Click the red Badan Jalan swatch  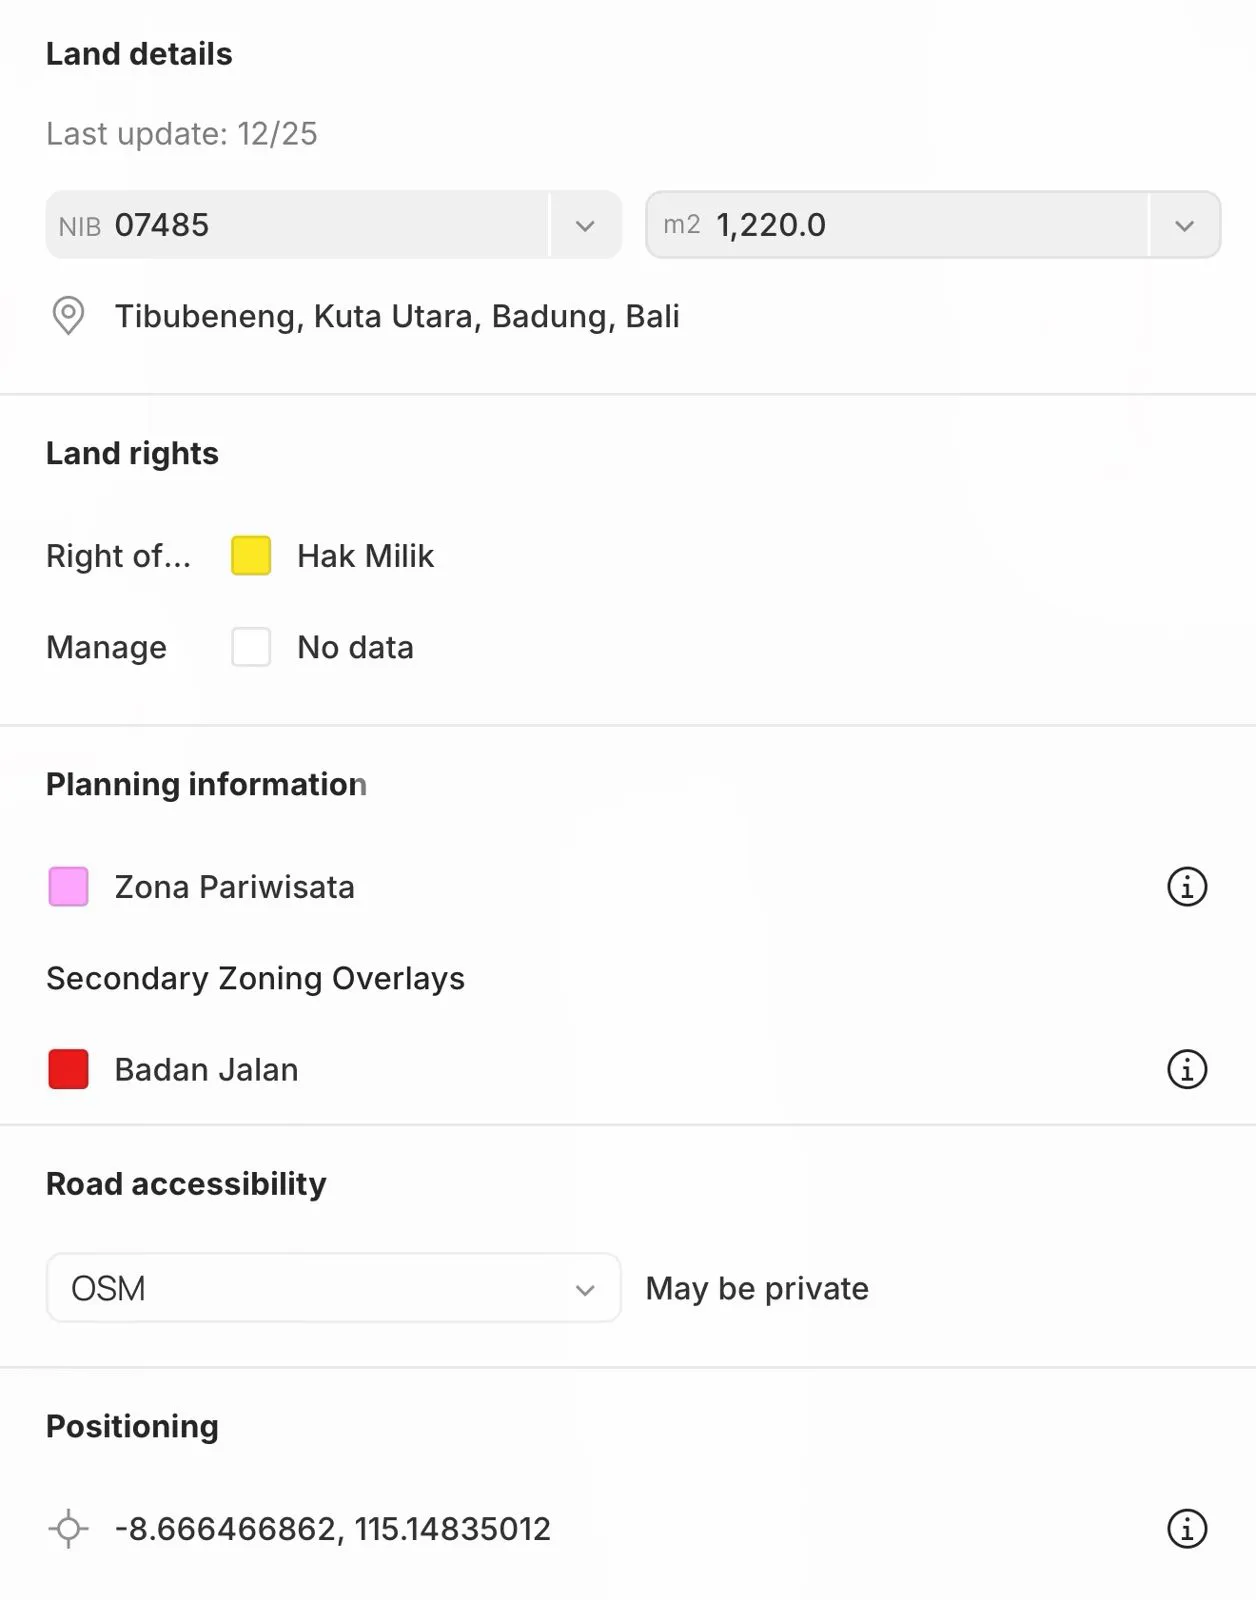[68, 1069]
